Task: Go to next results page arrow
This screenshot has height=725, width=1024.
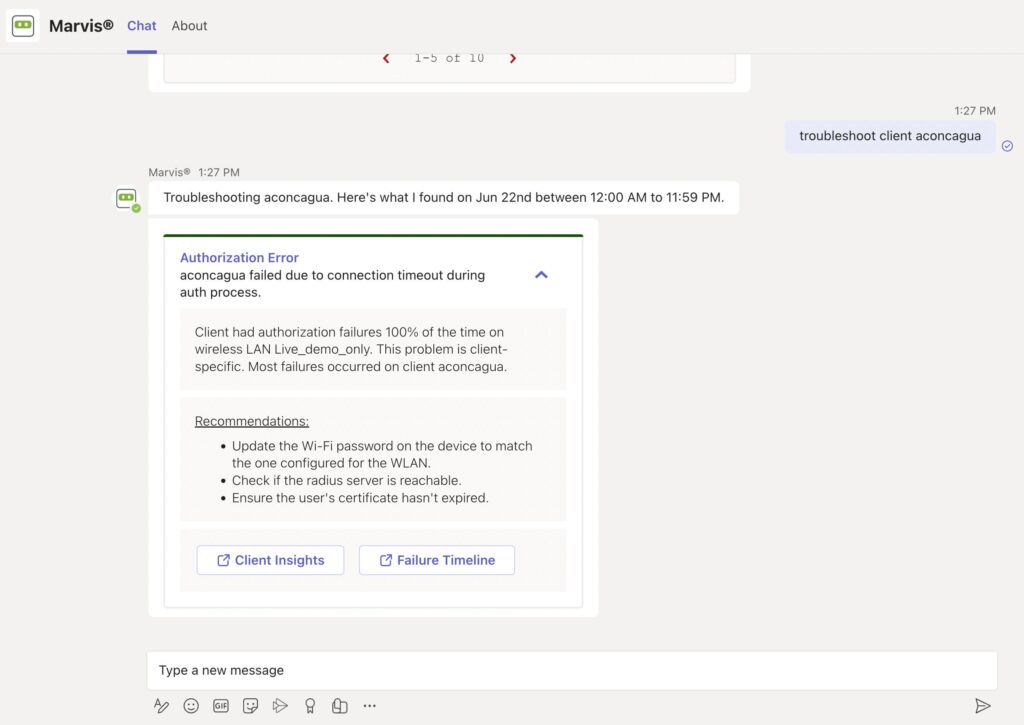Action: pos(513,59)
